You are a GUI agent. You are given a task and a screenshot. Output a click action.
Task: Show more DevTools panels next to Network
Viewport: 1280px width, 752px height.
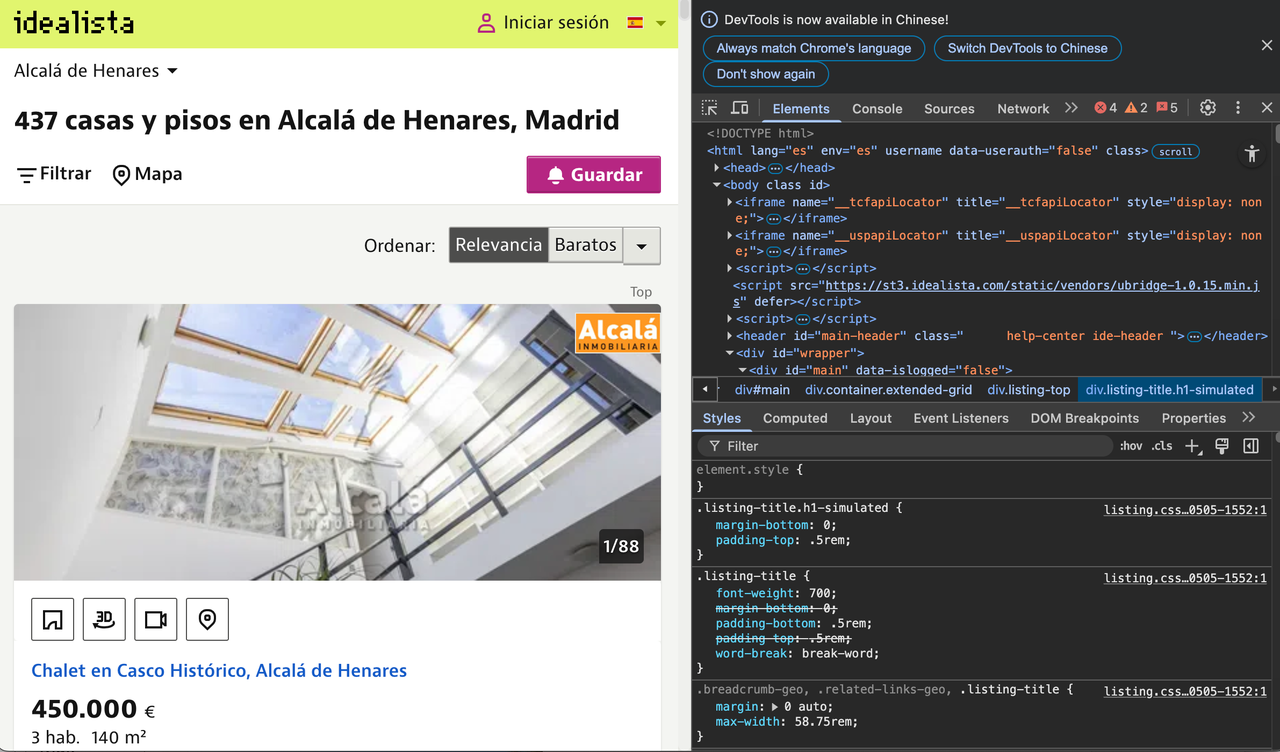pos(1071,108)
